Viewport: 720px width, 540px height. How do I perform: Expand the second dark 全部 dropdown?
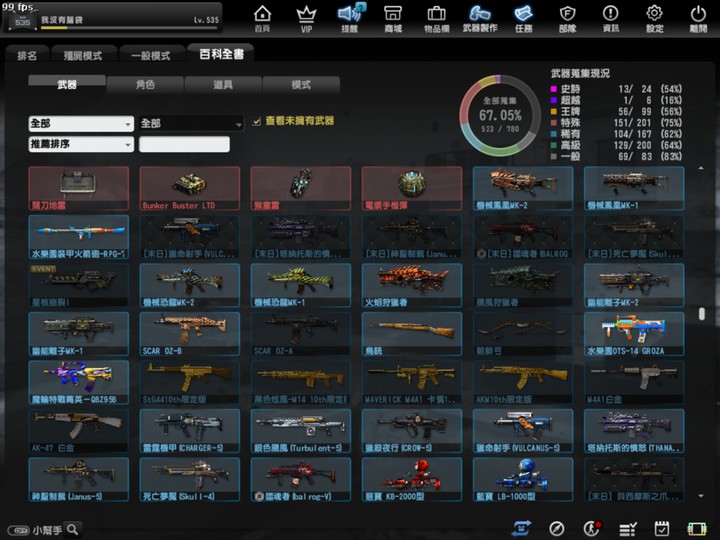191,124
